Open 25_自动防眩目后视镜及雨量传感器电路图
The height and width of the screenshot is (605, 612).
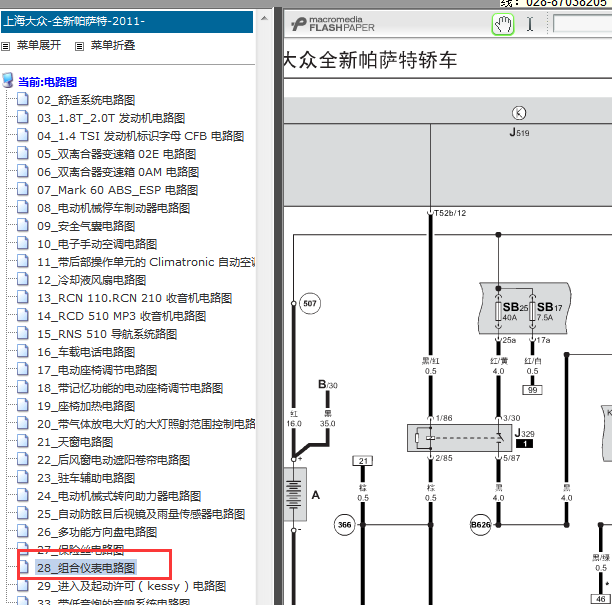pyautogui.click(x=141, y=514)
